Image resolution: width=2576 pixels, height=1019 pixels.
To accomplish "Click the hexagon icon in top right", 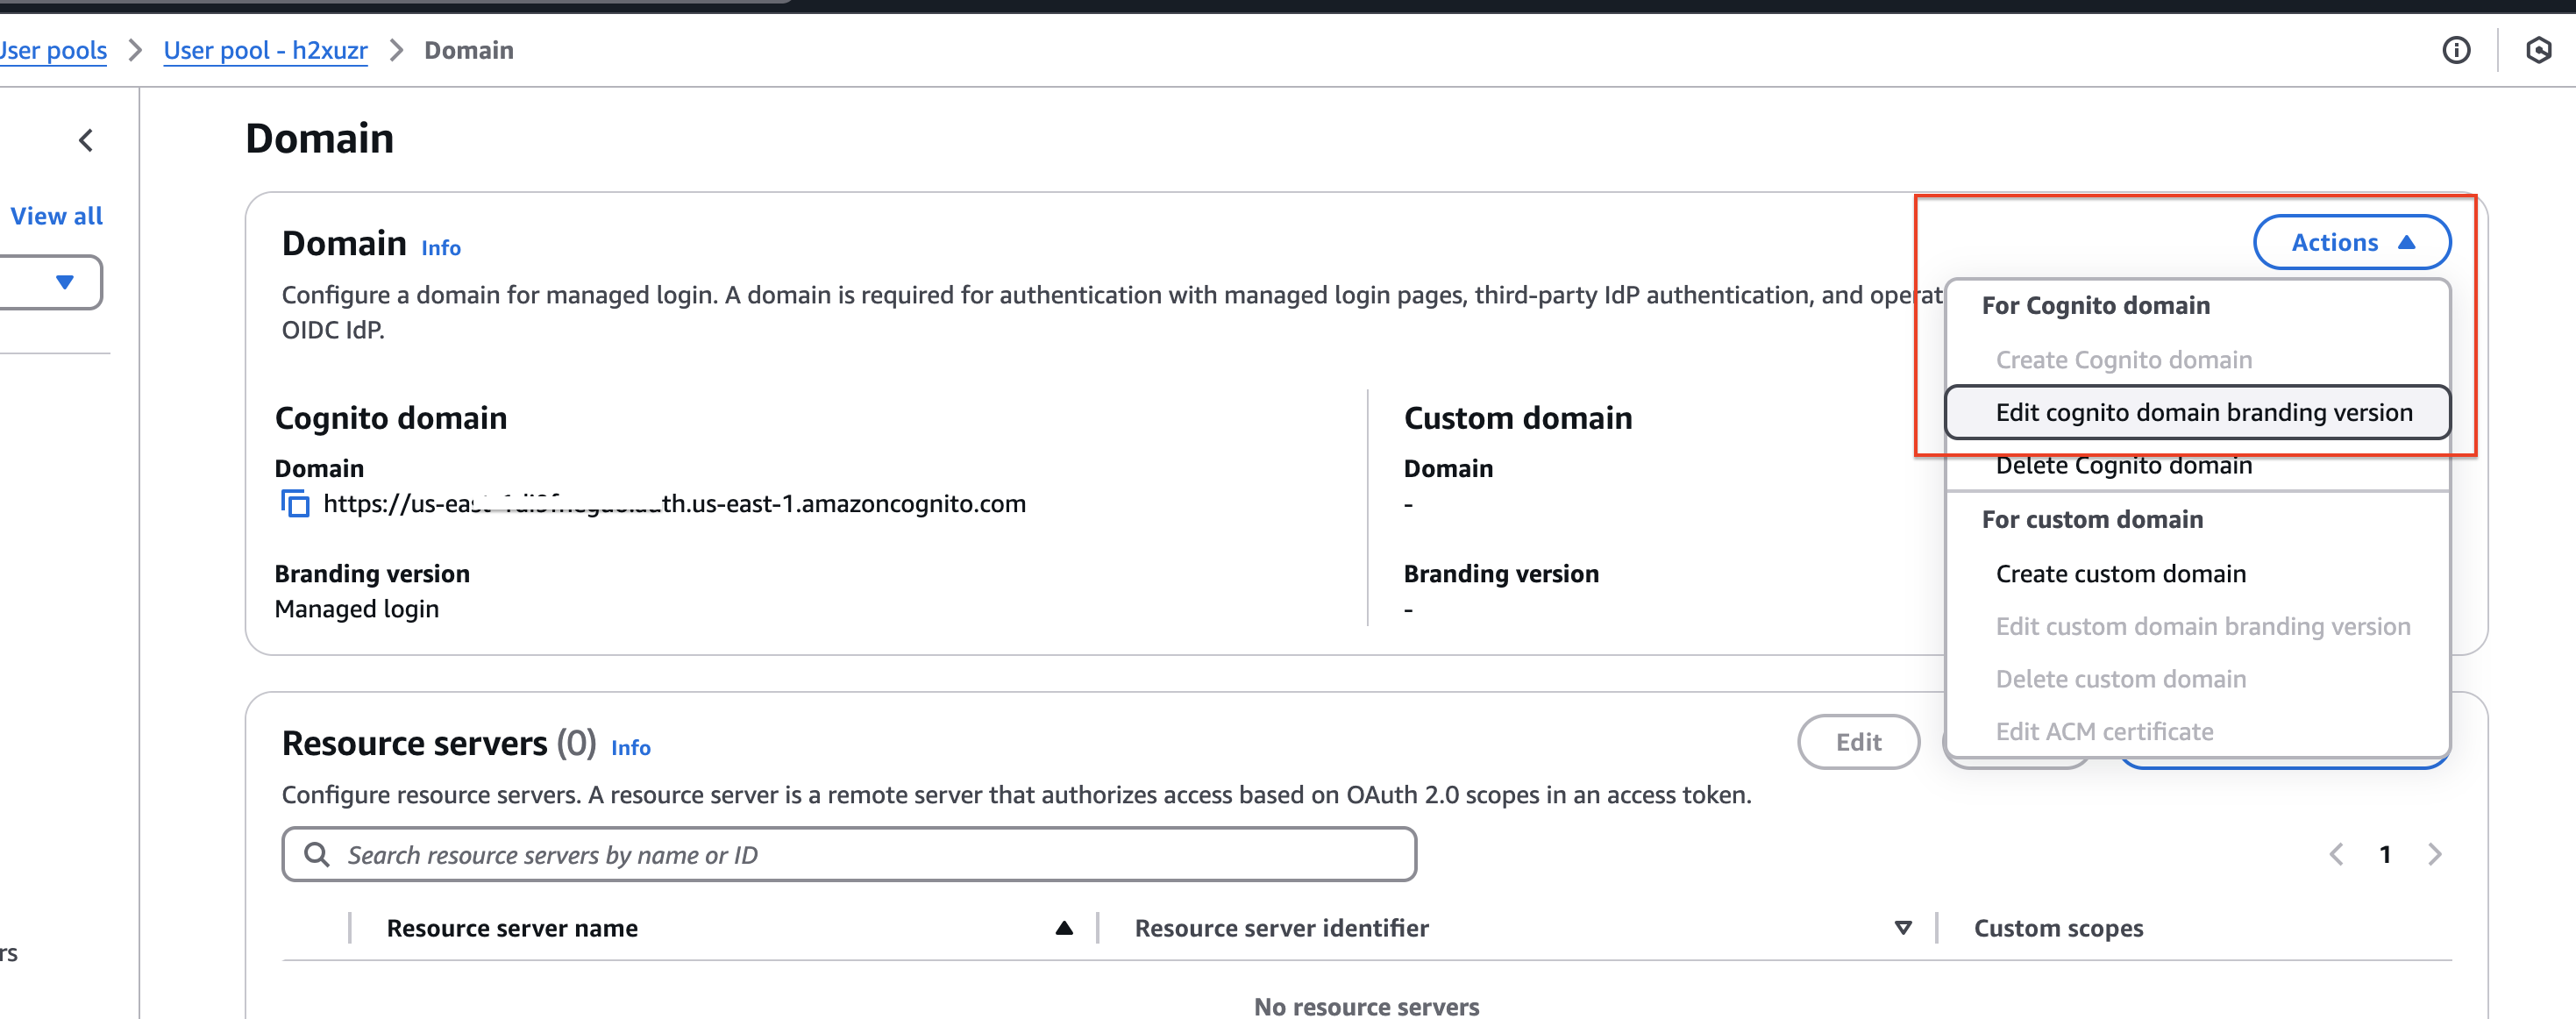I will pos(2538,50).
